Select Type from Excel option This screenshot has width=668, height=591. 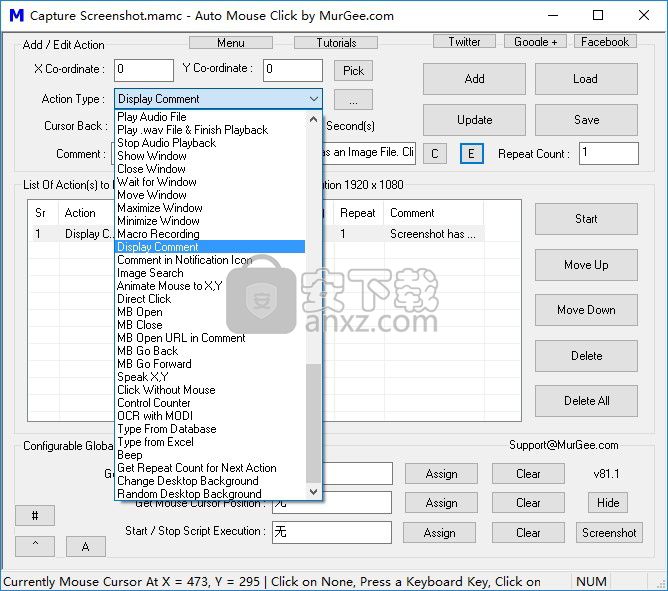[x=155, y=442]
